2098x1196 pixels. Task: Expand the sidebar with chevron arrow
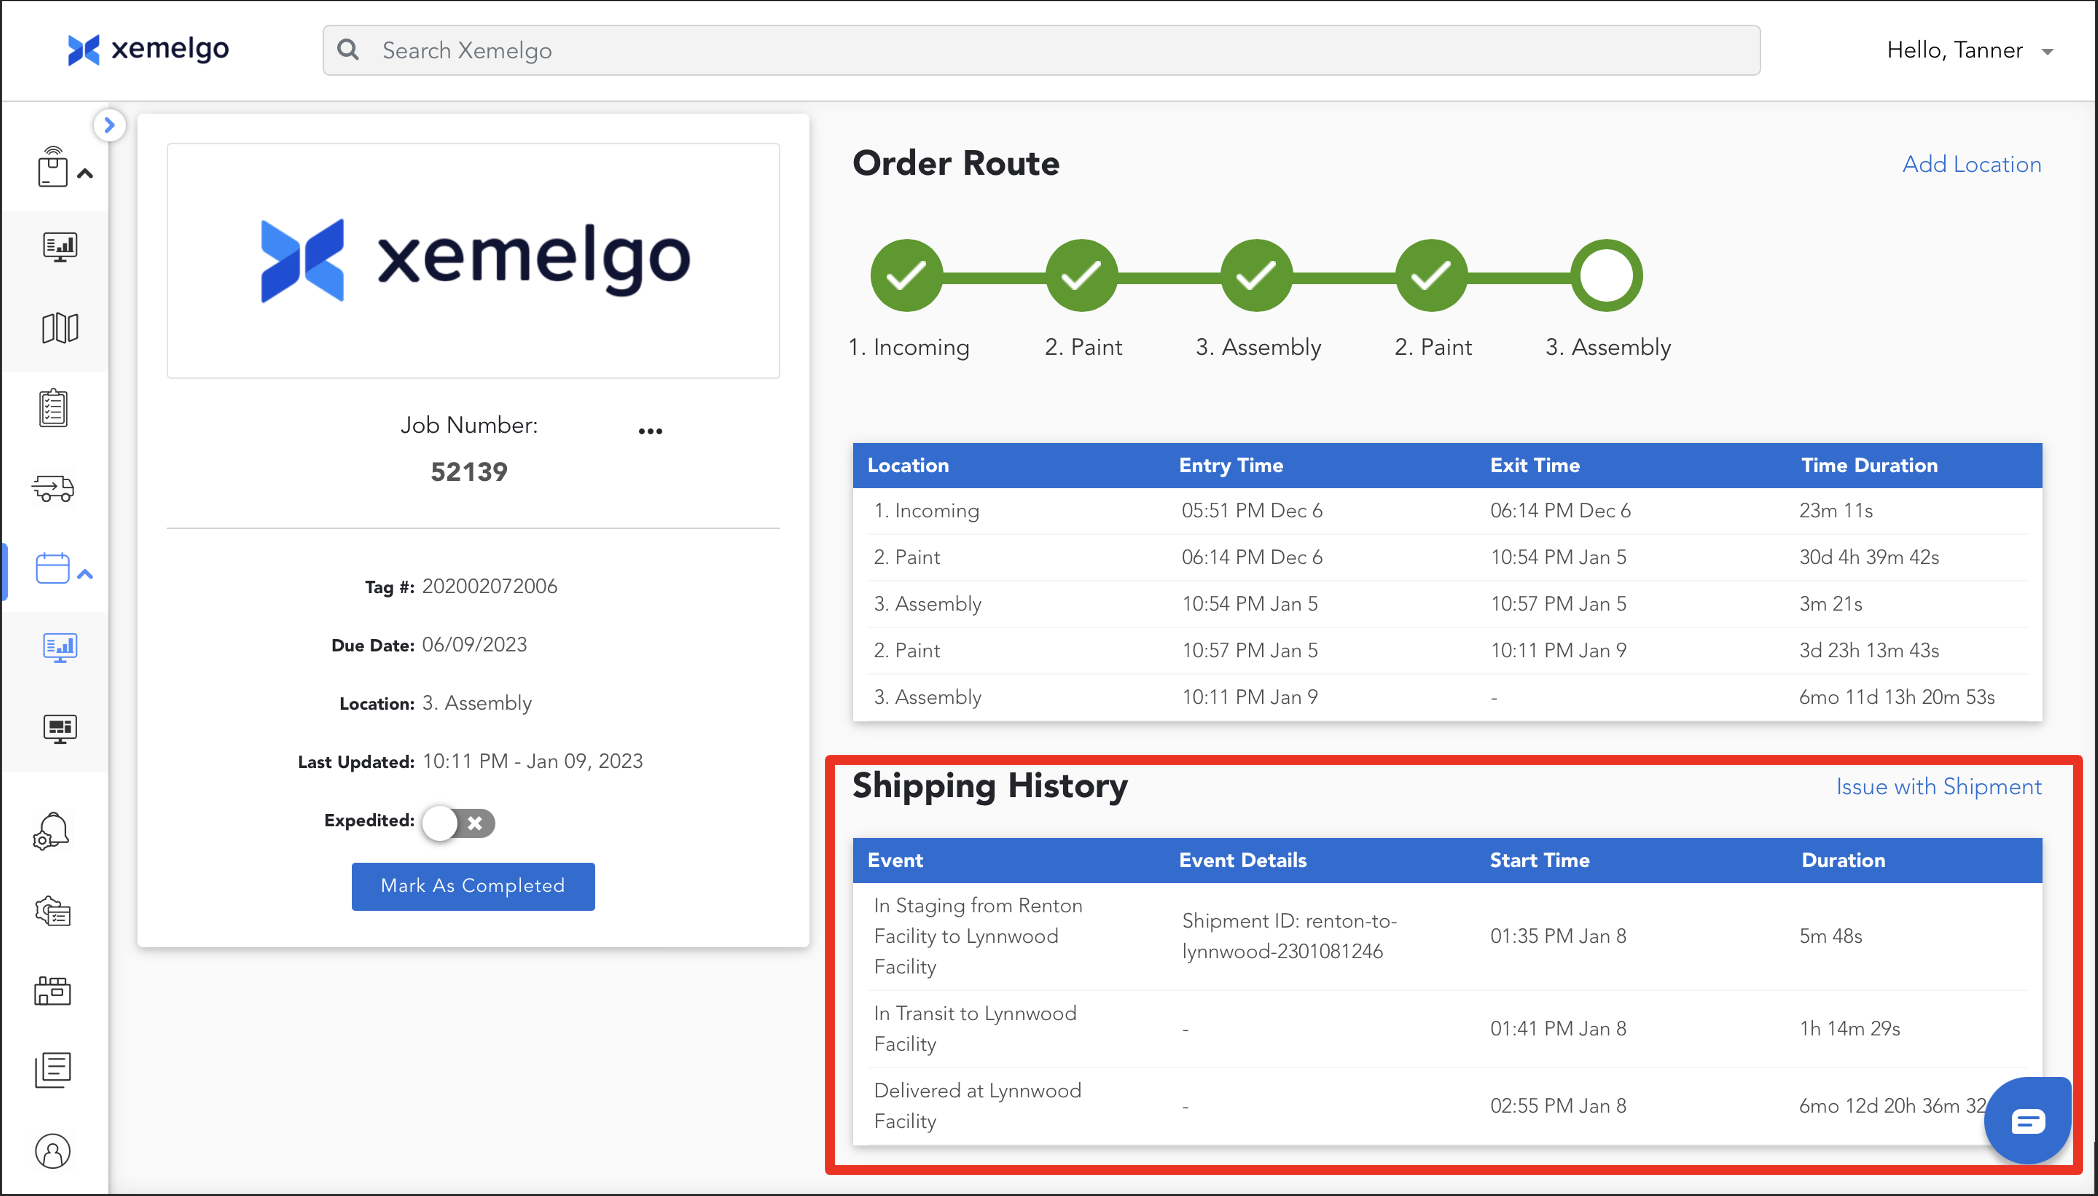pos(109,126)
